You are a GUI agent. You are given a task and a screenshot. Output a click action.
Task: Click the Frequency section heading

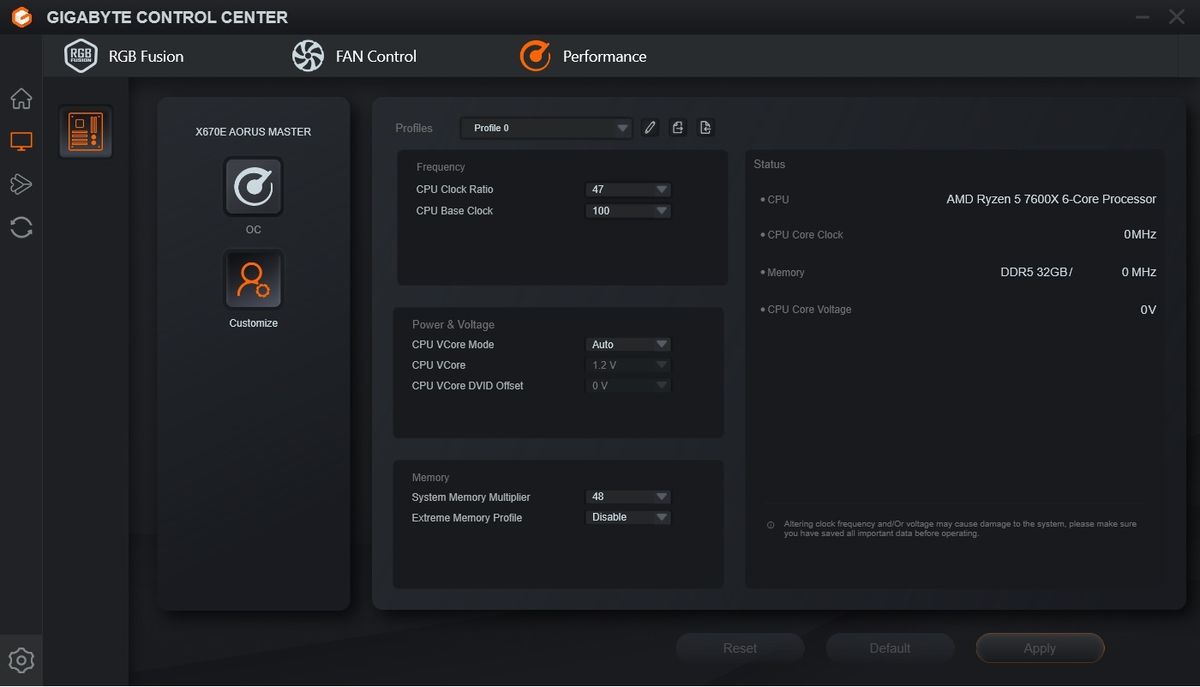441,167
